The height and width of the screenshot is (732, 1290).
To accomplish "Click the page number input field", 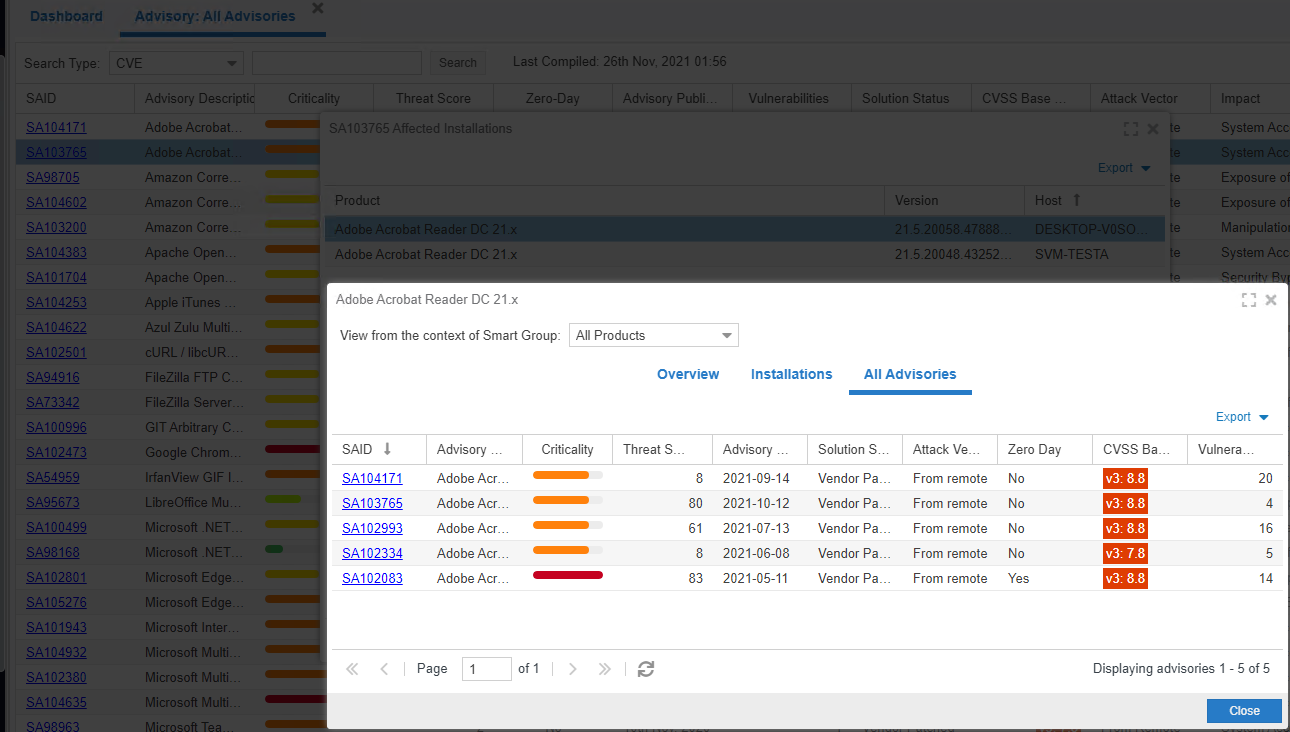I will [486, 669].
